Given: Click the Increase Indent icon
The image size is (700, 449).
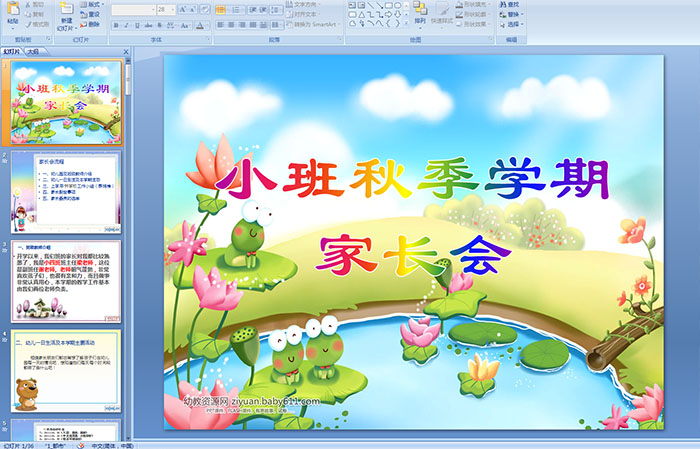Looking at the screenshot, I should pyautogui.click(x=263, y=10).
